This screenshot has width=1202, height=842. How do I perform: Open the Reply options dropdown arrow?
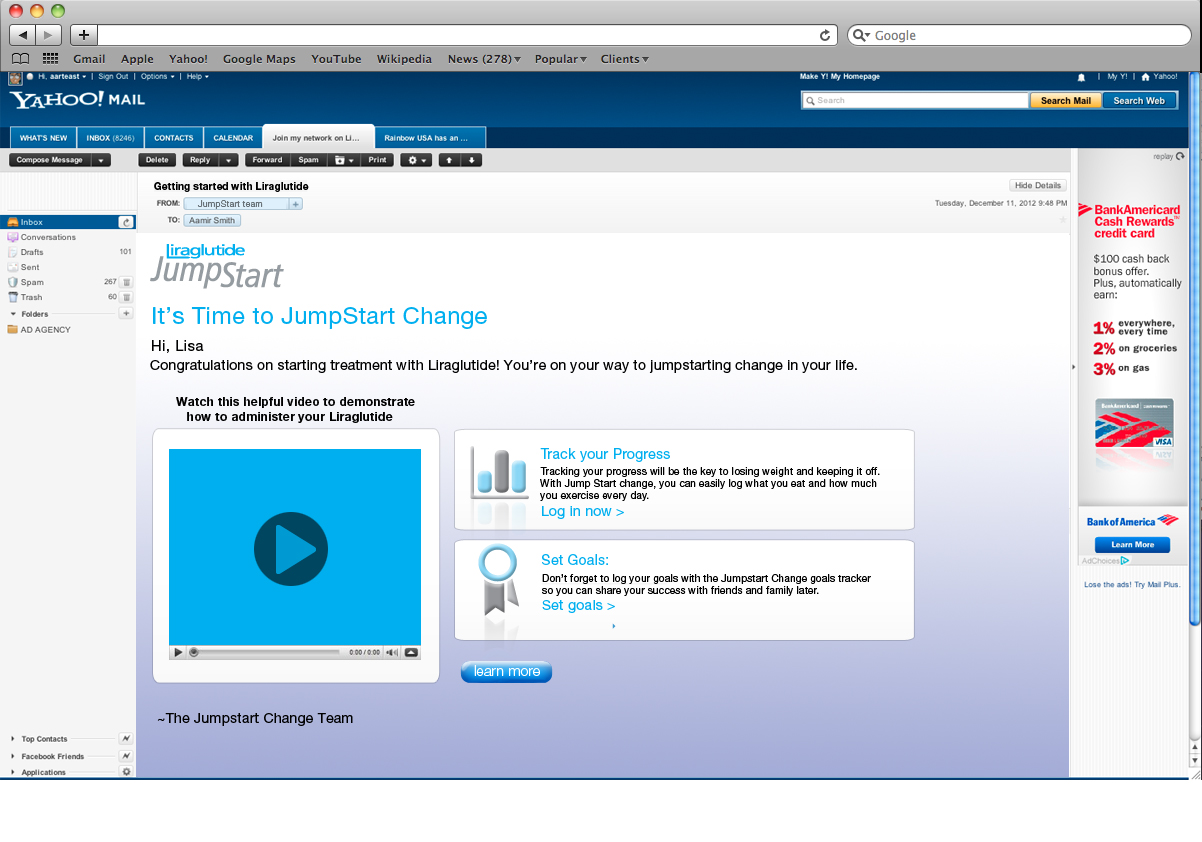click(x=228, y=160)
